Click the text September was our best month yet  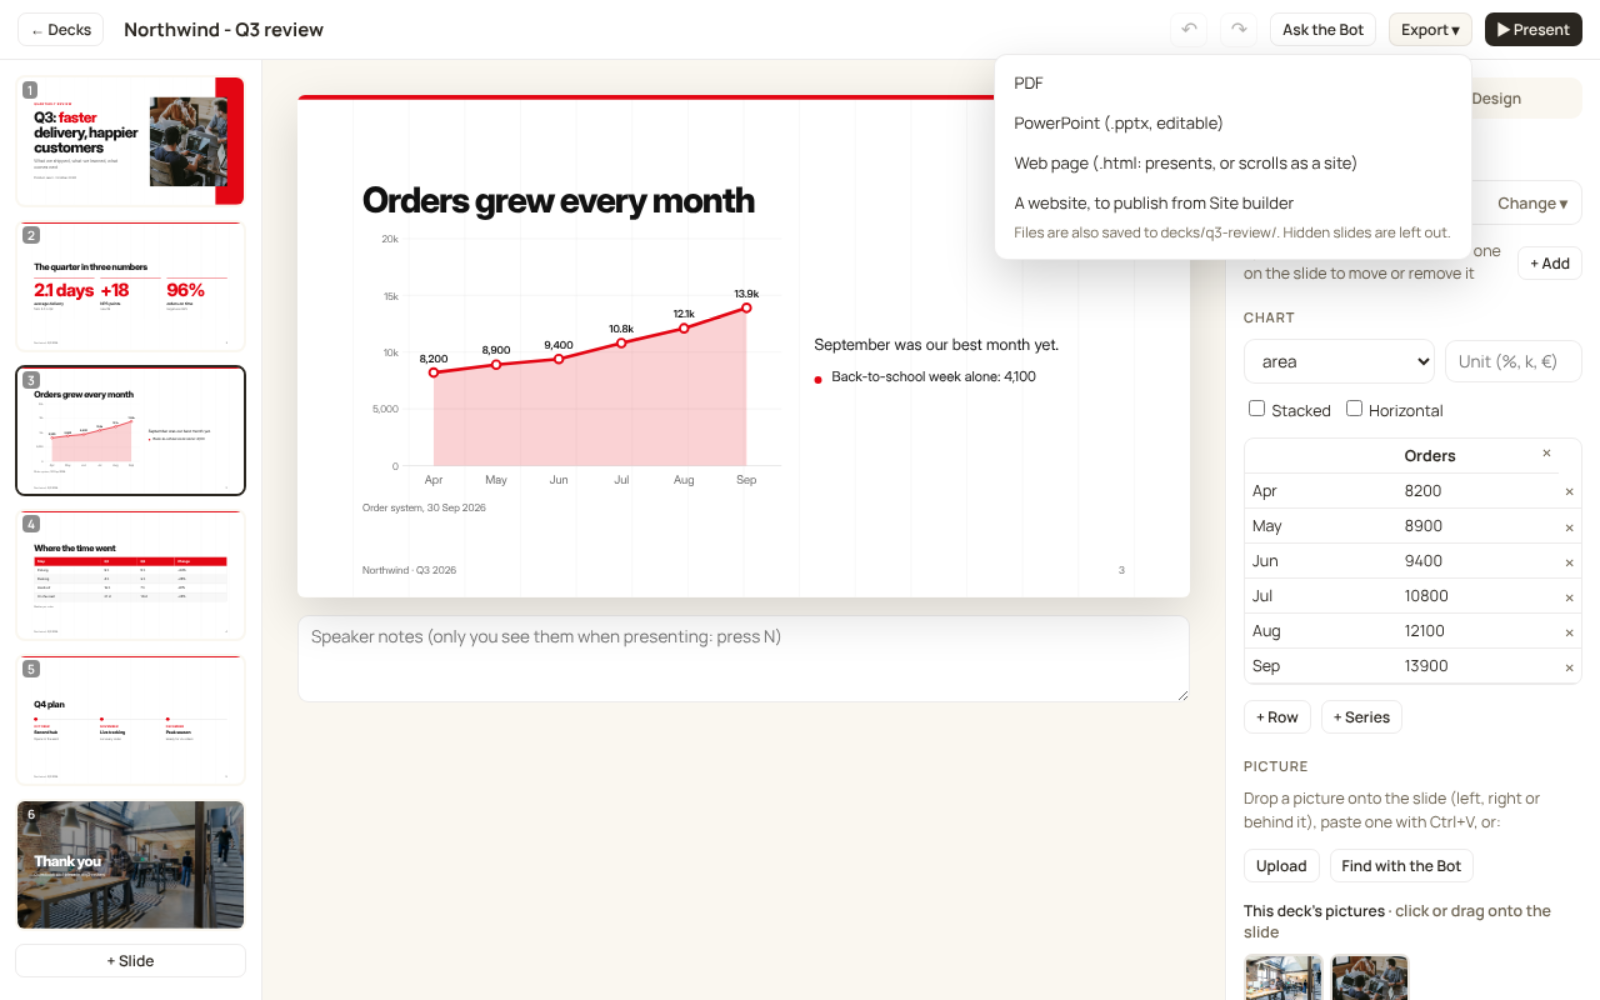936,344
